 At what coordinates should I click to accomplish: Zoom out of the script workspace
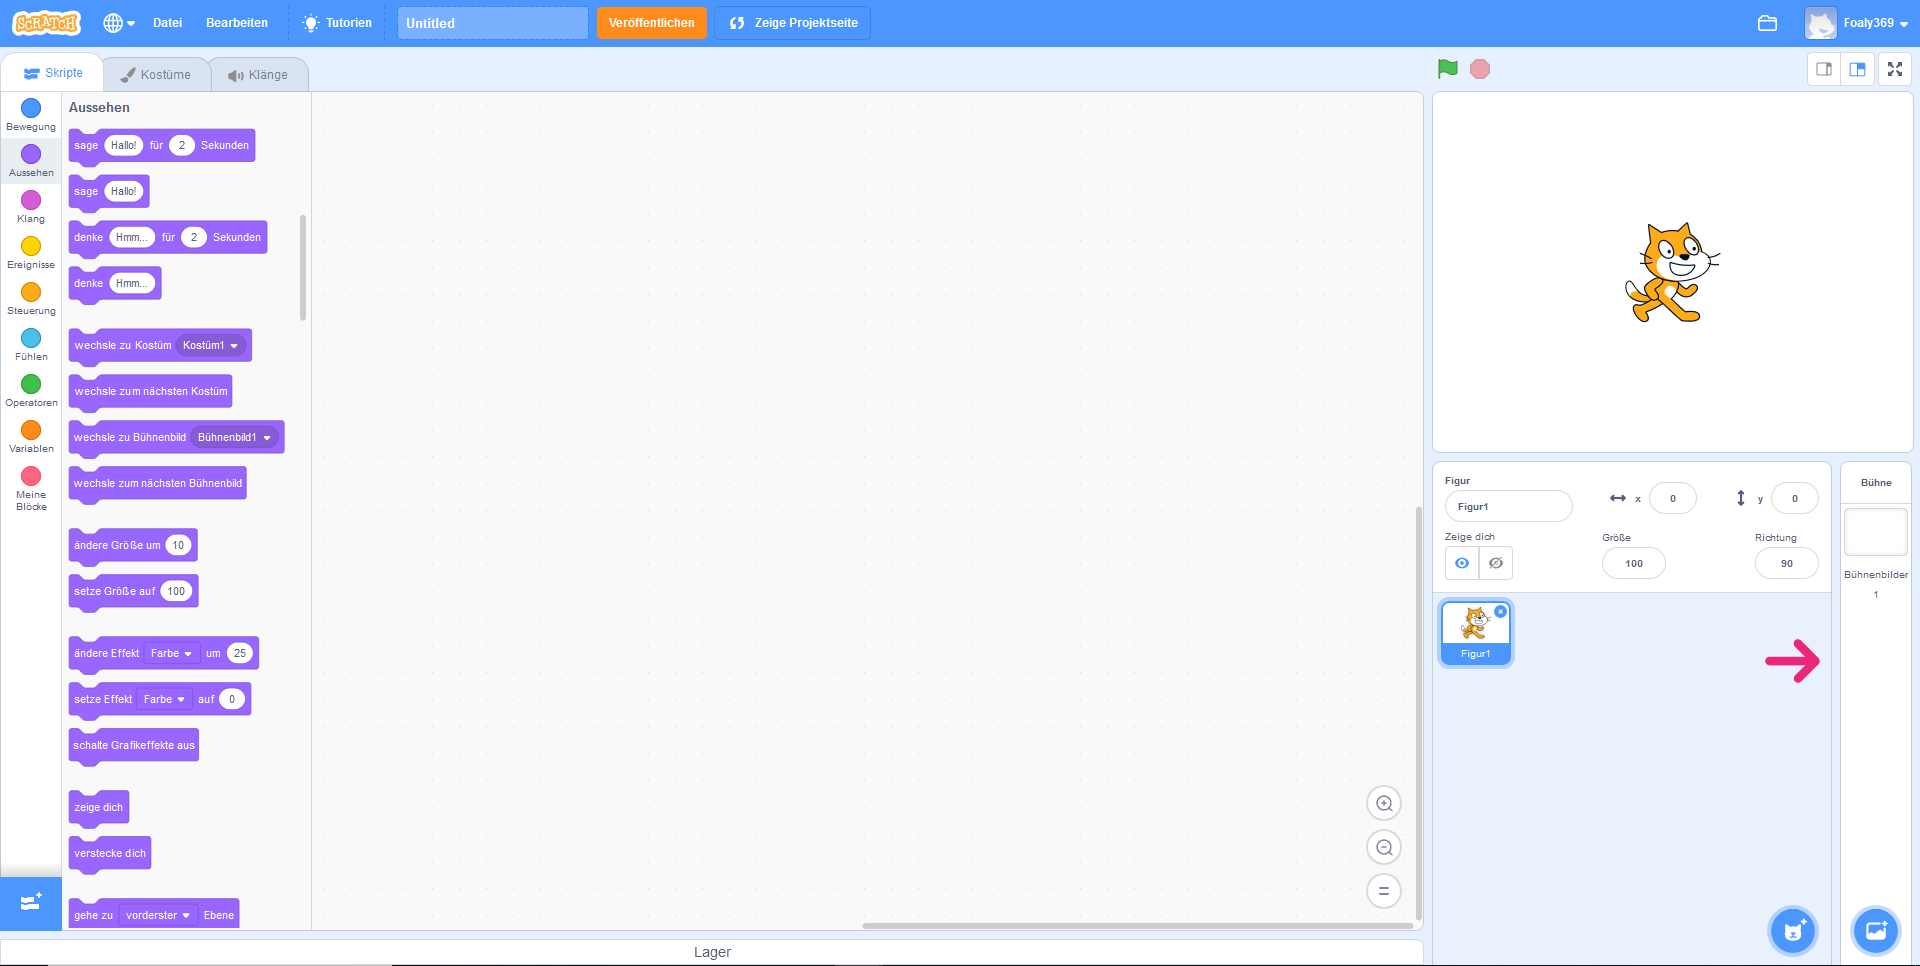(x=1384, y=848)
